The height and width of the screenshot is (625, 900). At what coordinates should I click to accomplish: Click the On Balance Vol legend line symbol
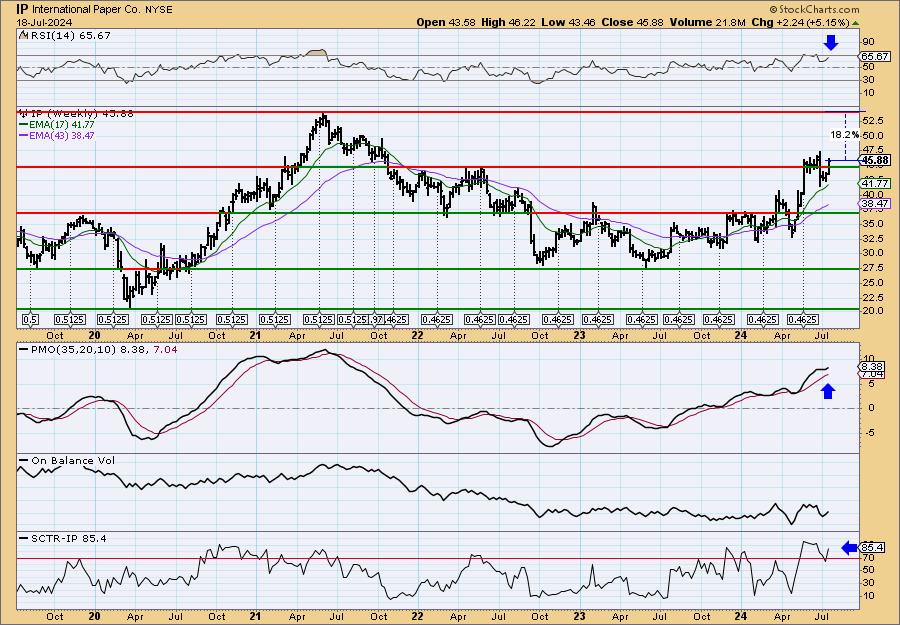[24, 460]
